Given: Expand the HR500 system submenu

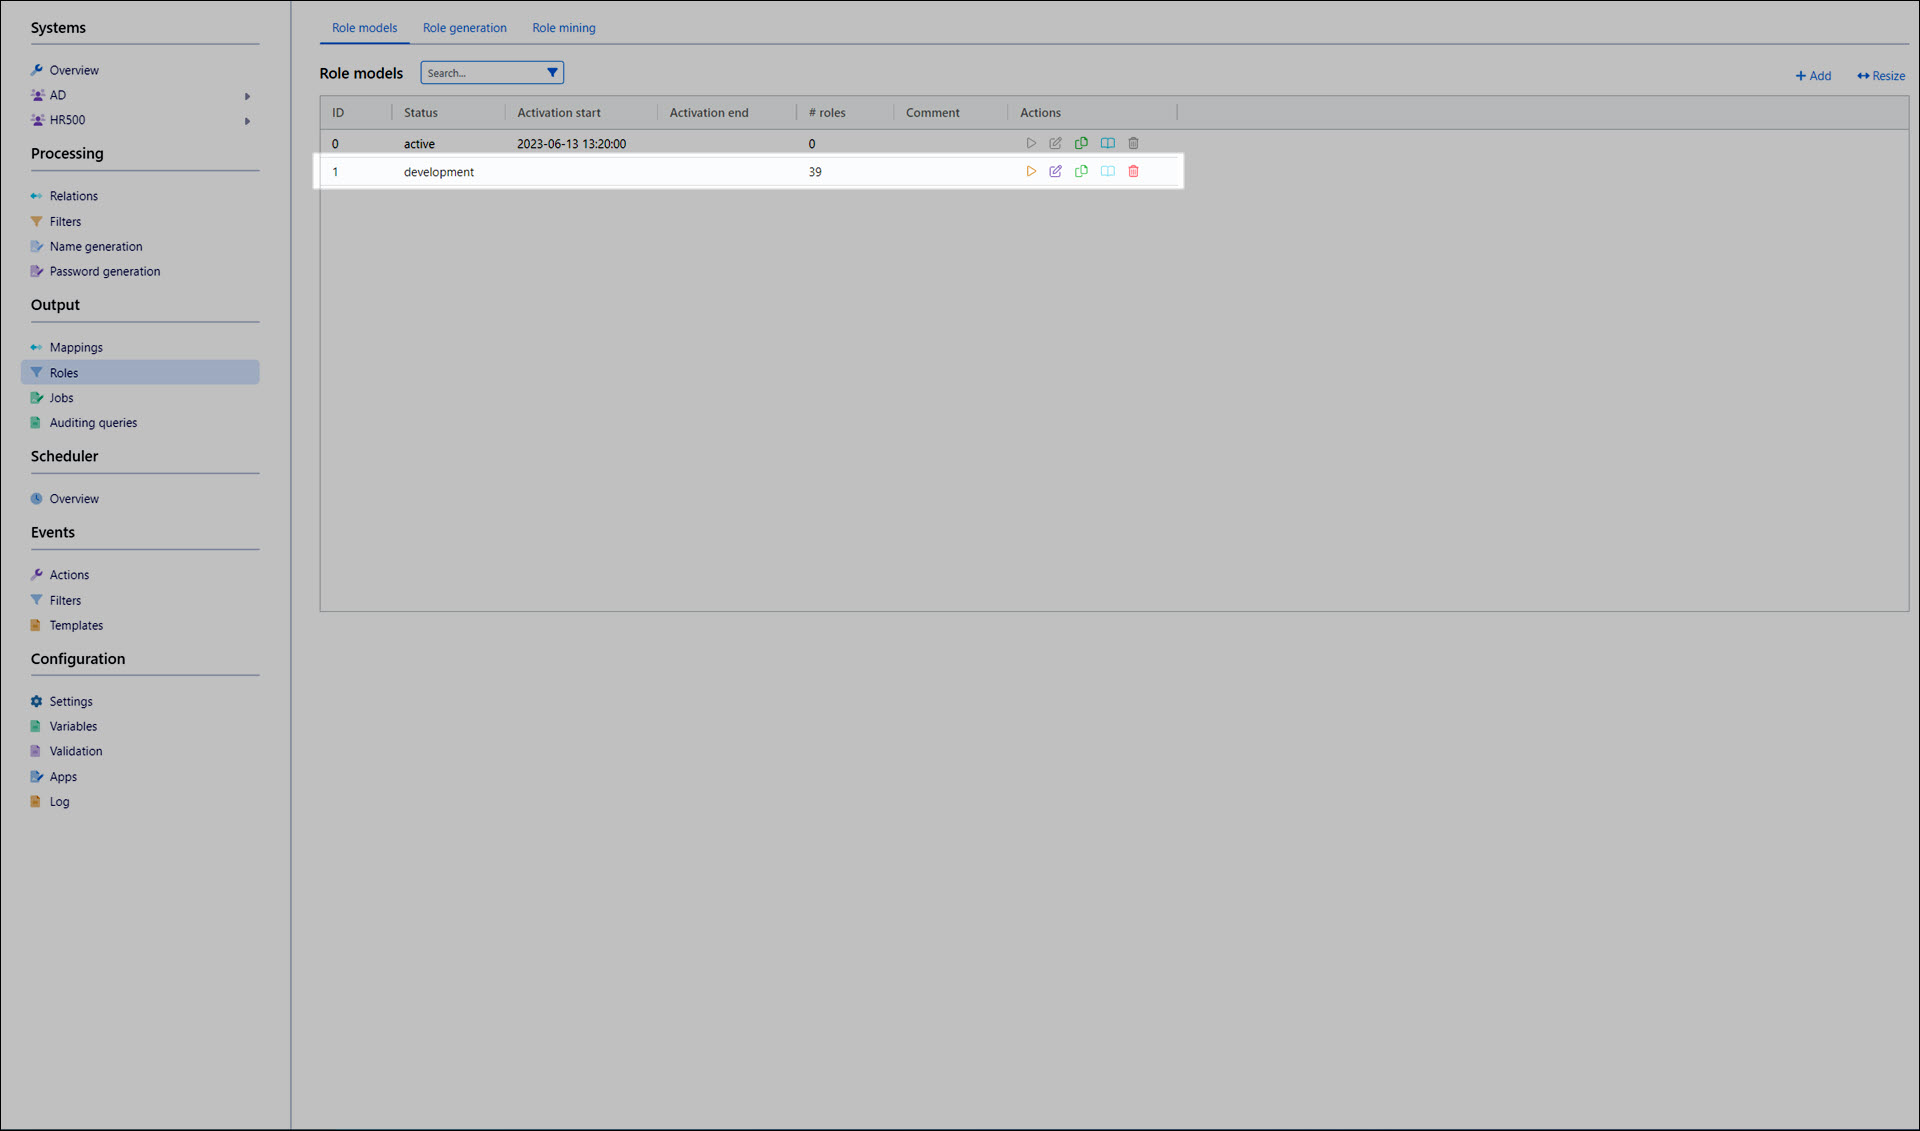Looking at the screenshot, I should coord(247,121).
